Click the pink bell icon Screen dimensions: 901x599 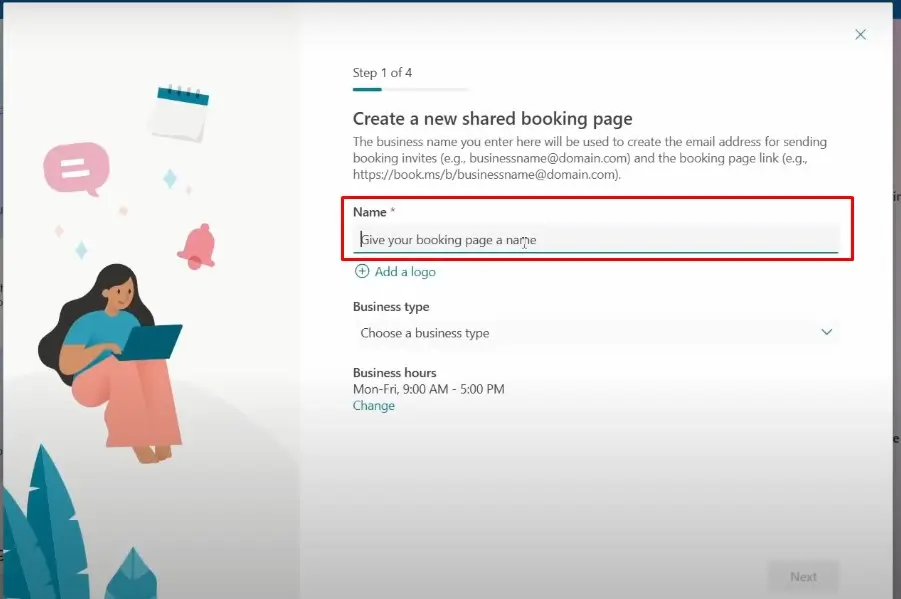coord(197,245)
